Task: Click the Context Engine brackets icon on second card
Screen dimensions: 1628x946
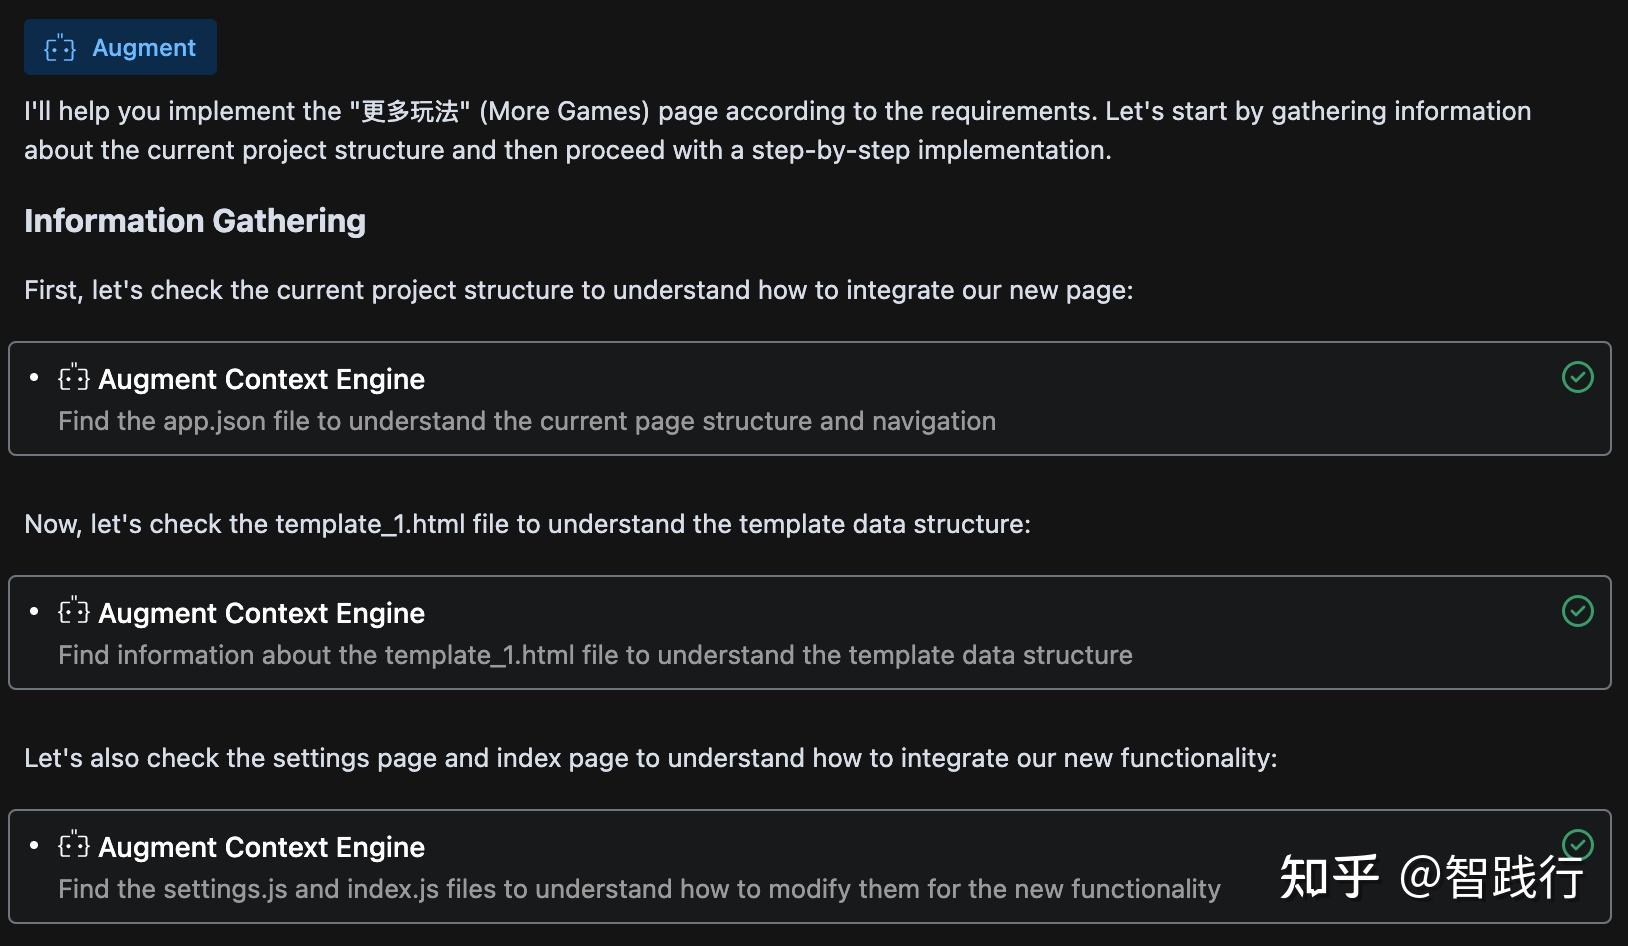Action: (x=72, y=612)
